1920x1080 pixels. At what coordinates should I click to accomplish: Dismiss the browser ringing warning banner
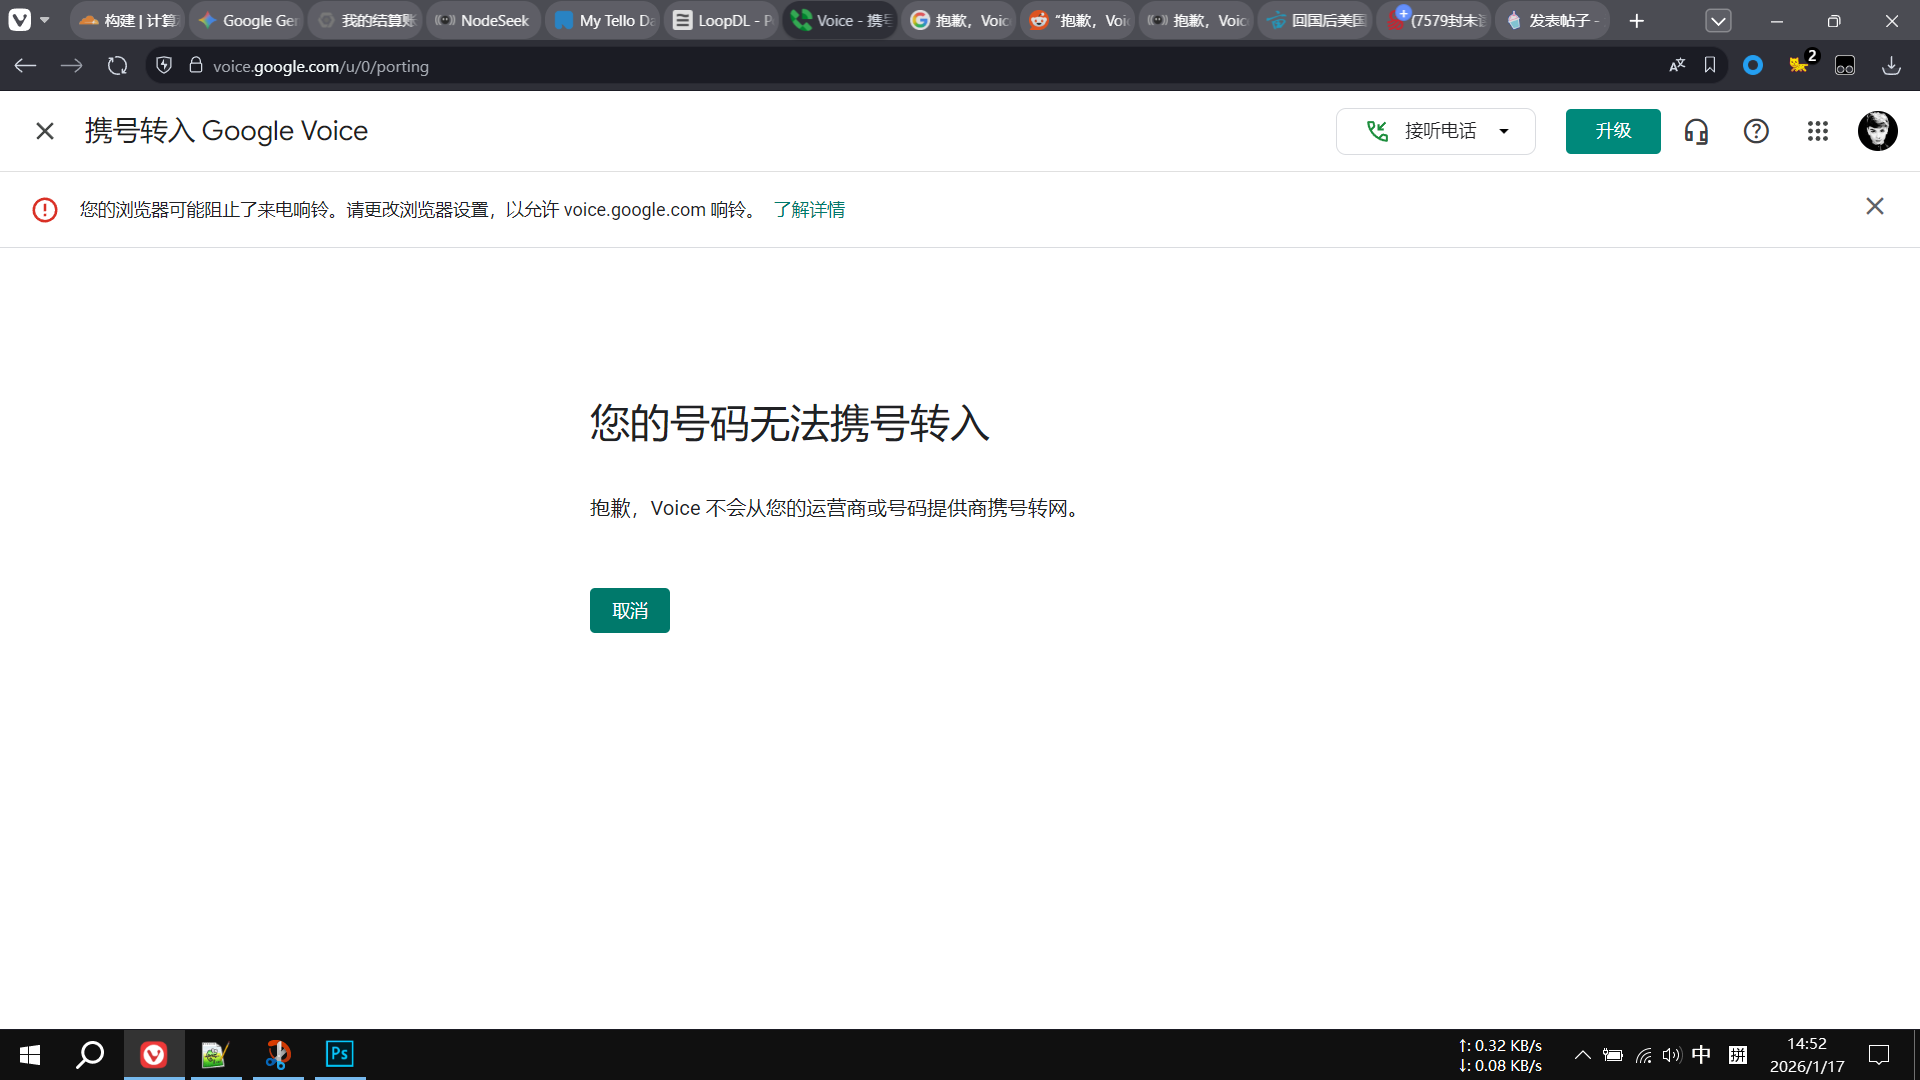coord(1874,206)
